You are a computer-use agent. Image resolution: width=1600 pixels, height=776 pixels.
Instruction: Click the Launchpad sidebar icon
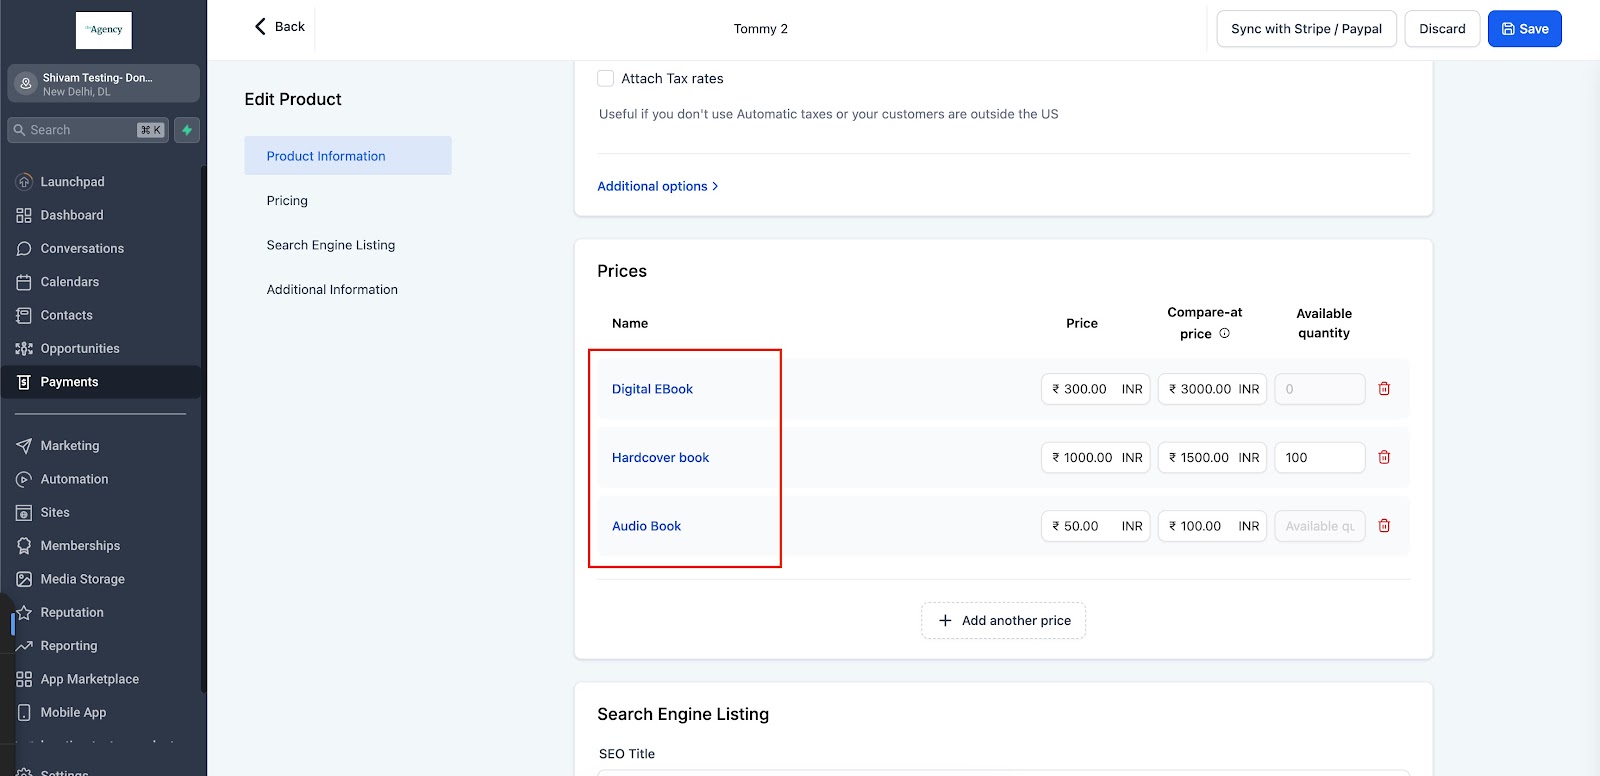click(x=24, y=182)
